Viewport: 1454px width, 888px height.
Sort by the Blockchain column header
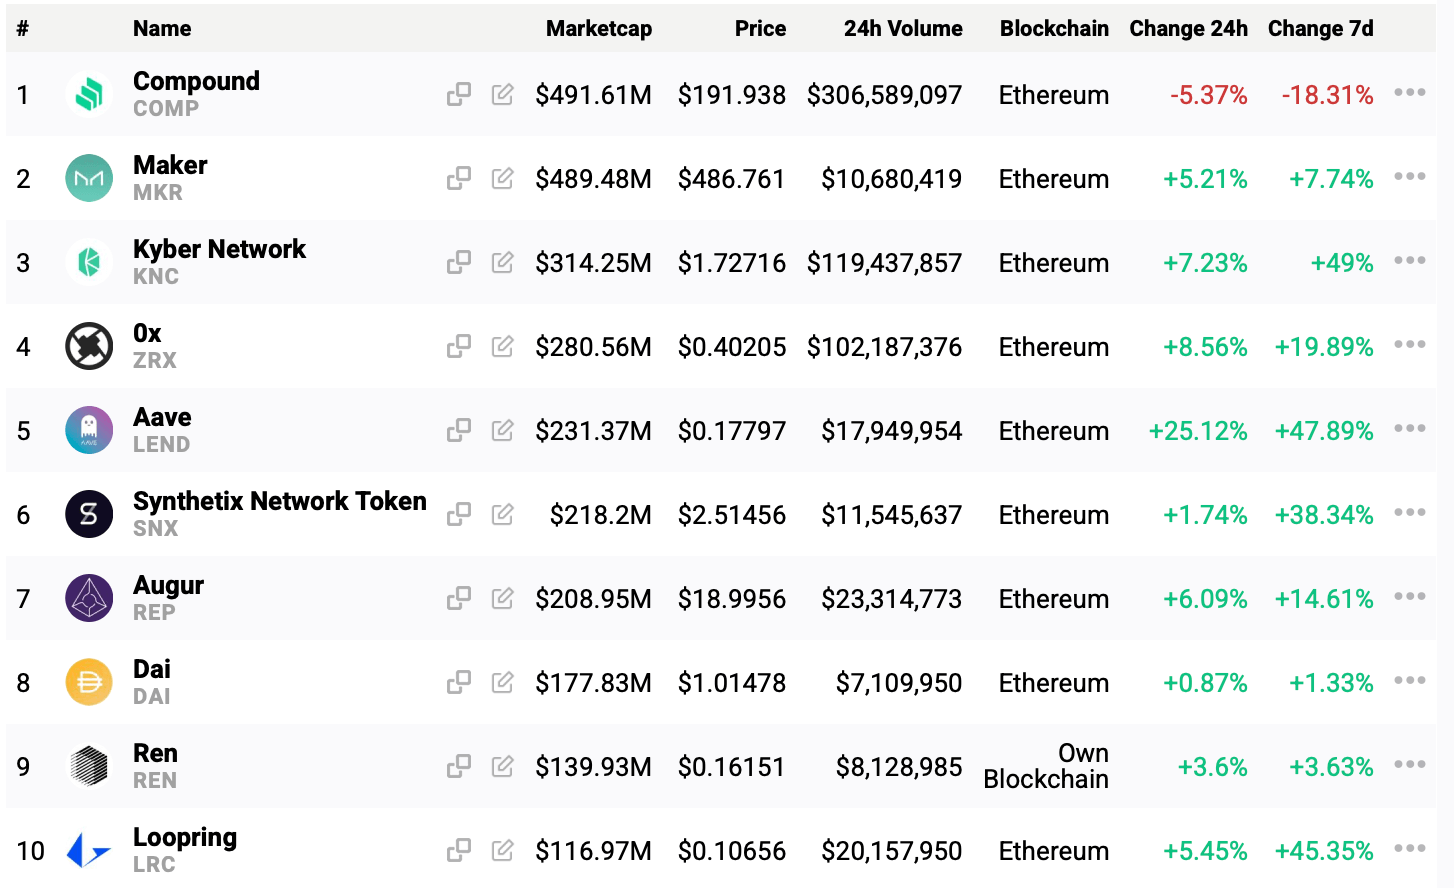(1054, 28)
